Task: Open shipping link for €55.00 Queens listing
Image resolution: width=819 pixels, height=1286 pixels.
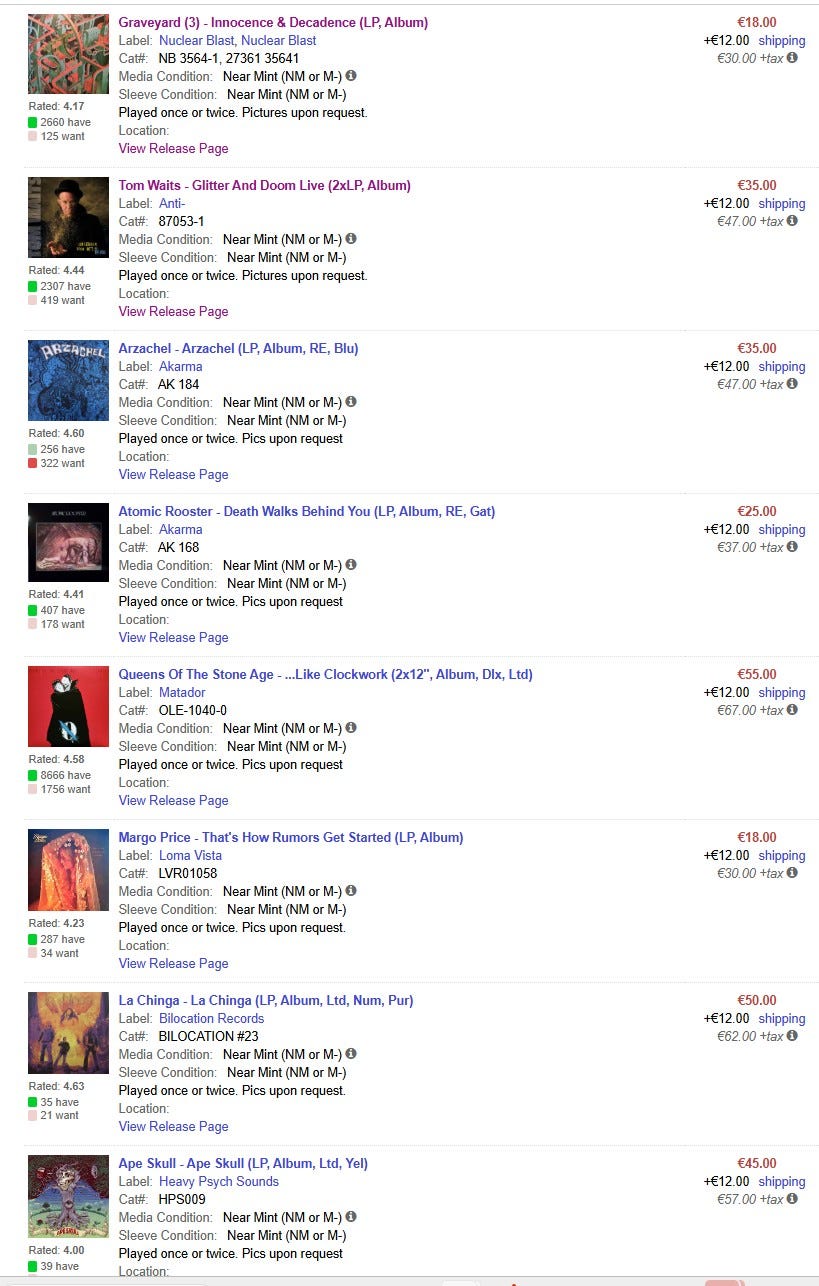Action: pyautogui.click(x=782, y=692)
